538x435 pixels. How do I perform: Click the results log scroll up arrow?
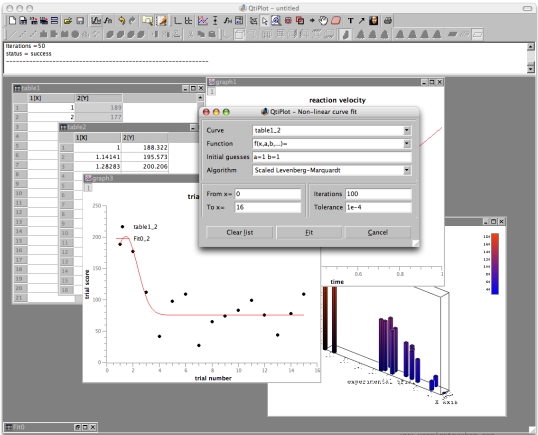[531, 47]
